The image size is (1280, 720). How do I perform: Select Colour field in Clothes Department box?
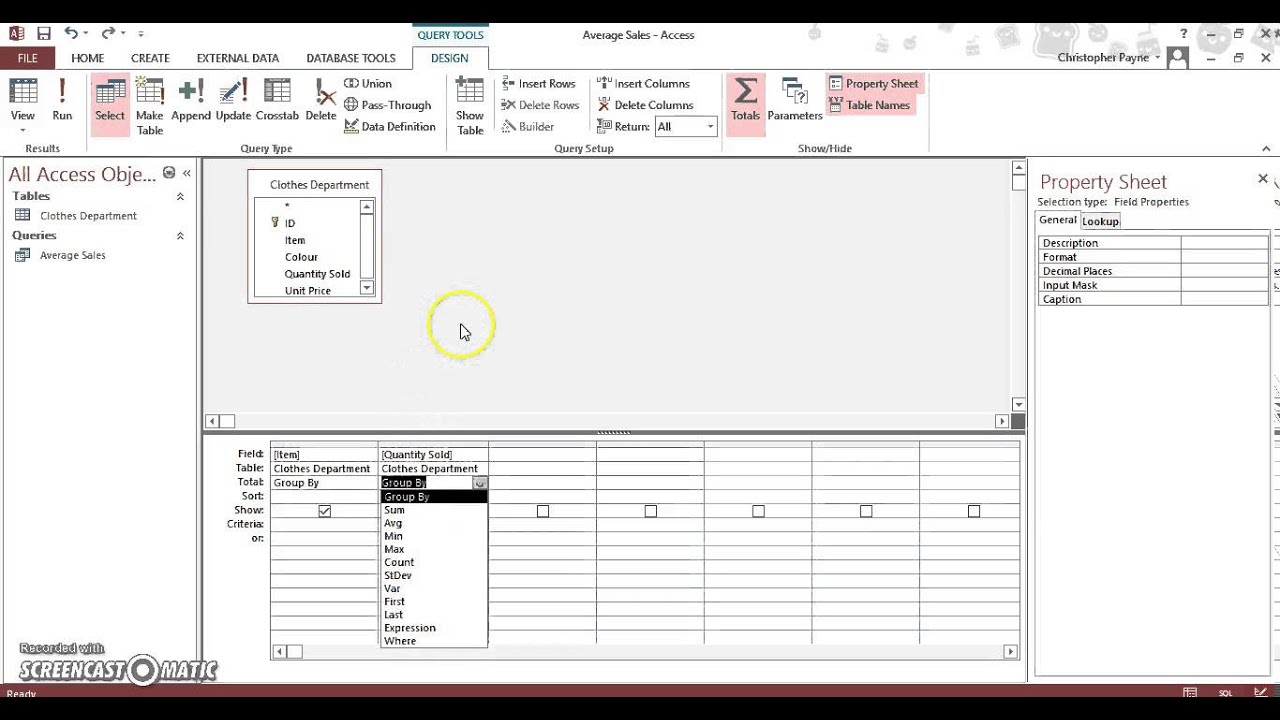tap(301, 257)
